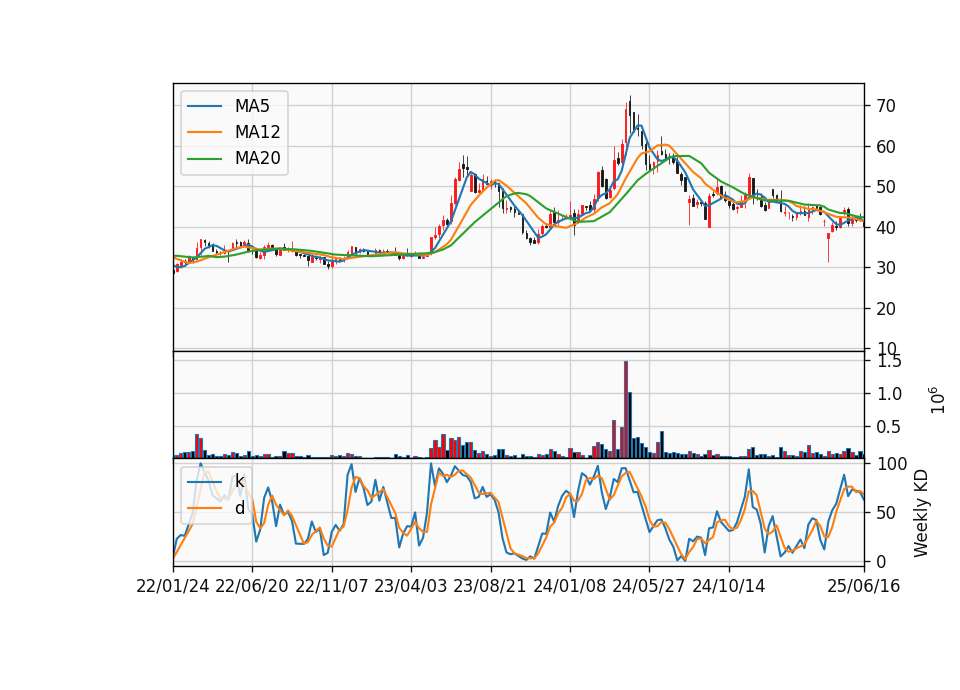Screen dimensions: 960x690
Task: Click the 22/11/07 date axis label
Action: click(332, 586)
